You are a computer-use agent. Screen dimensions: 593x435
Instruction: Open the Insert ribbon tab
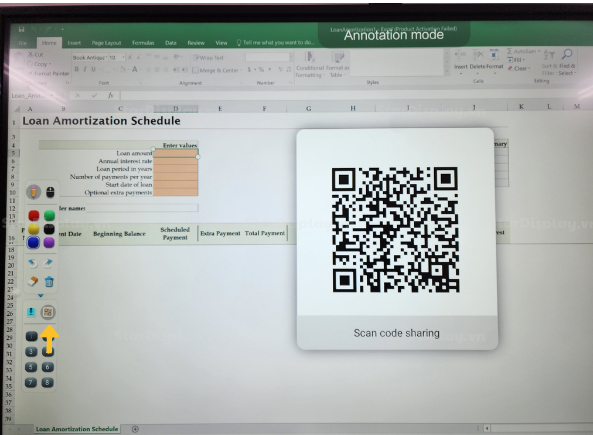[x=74, y=43]
